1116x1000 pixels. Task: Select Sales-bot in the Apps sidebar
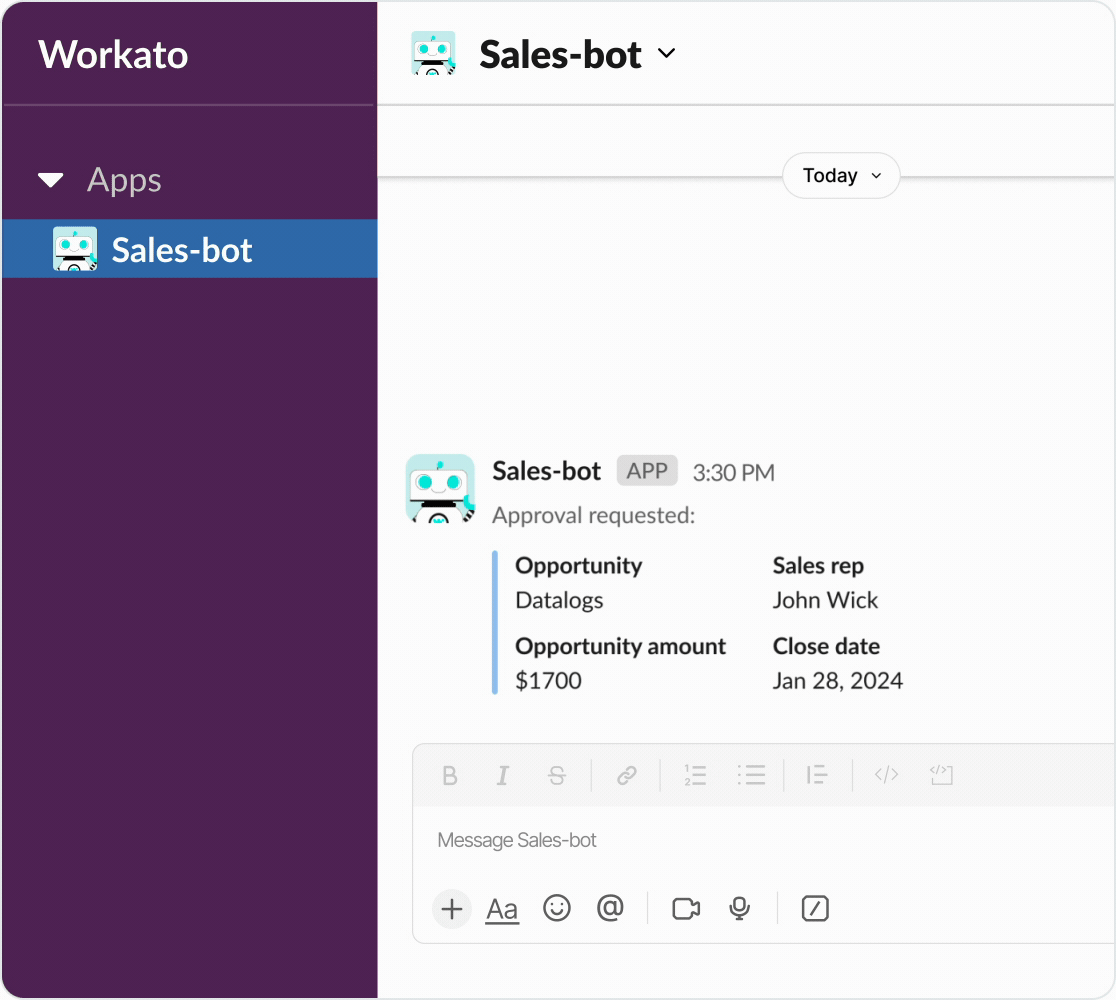tap(180, 249)
